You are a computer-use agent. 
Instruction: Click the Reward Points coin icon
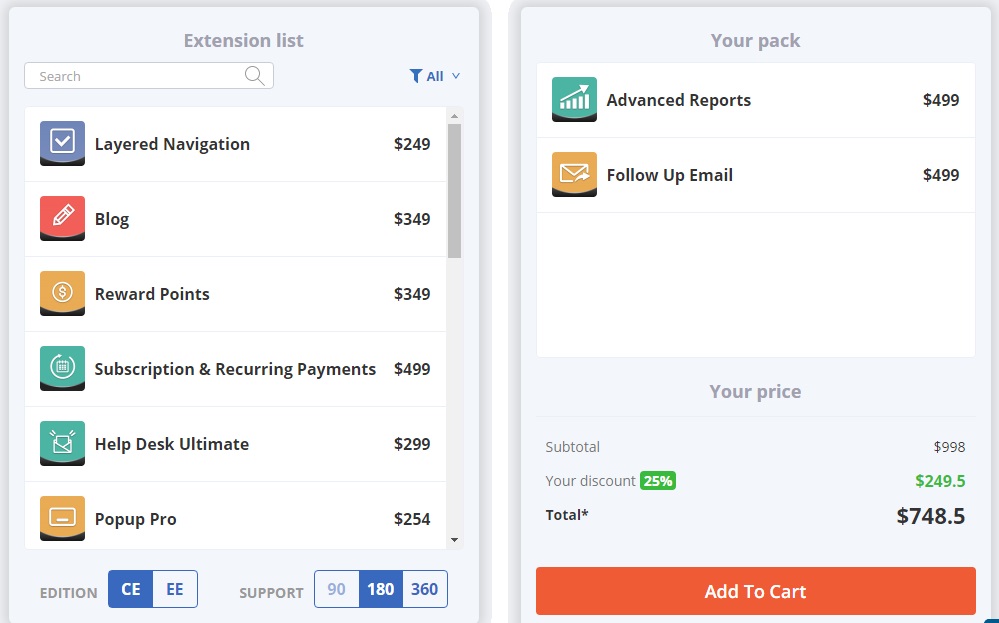click(62, 293)
